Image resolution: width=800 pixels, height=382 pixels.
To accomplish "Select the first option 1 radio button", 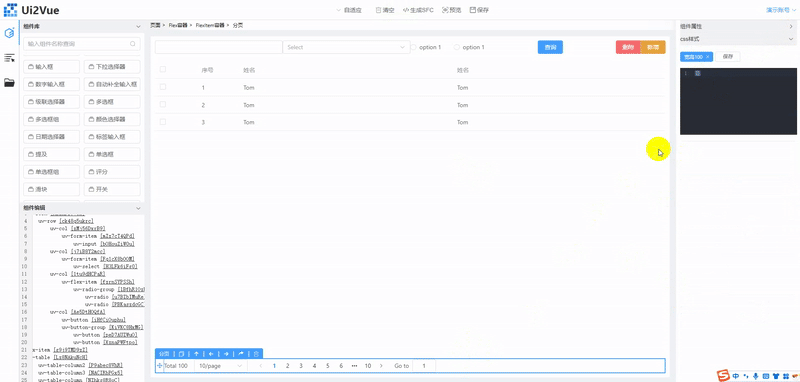I will [414, 47].
